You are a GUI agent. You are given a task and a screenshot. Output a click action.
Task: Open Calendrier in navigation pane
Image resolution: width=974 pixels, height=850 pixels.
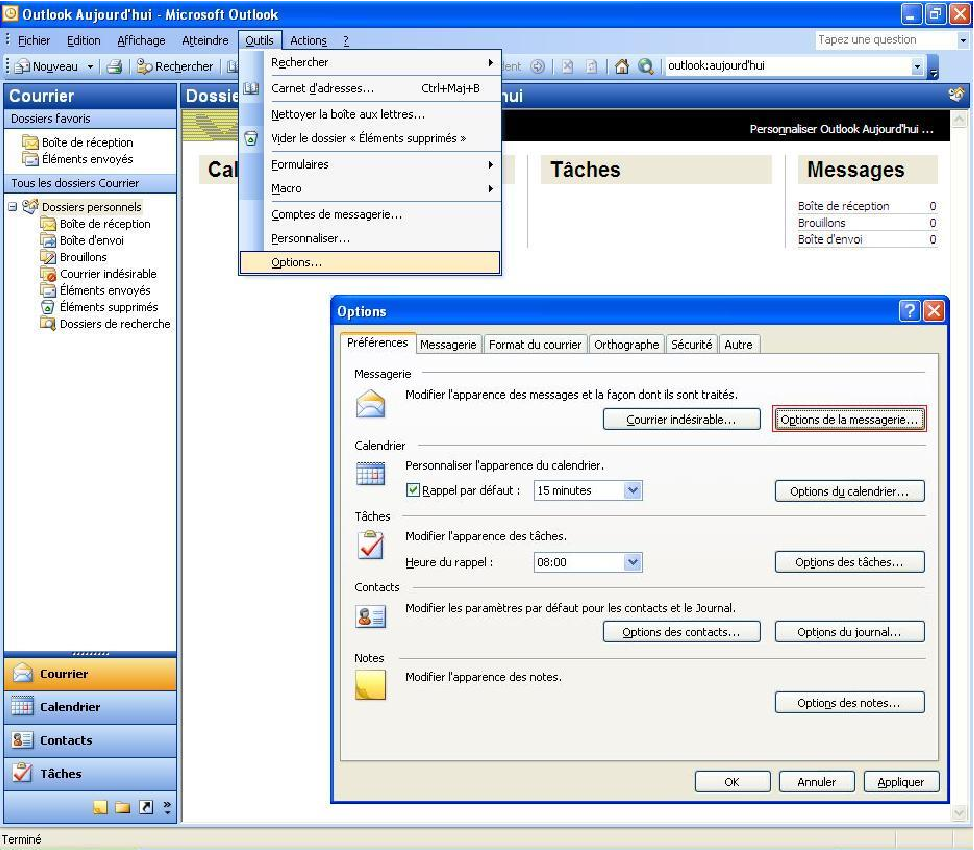point(90,707)
